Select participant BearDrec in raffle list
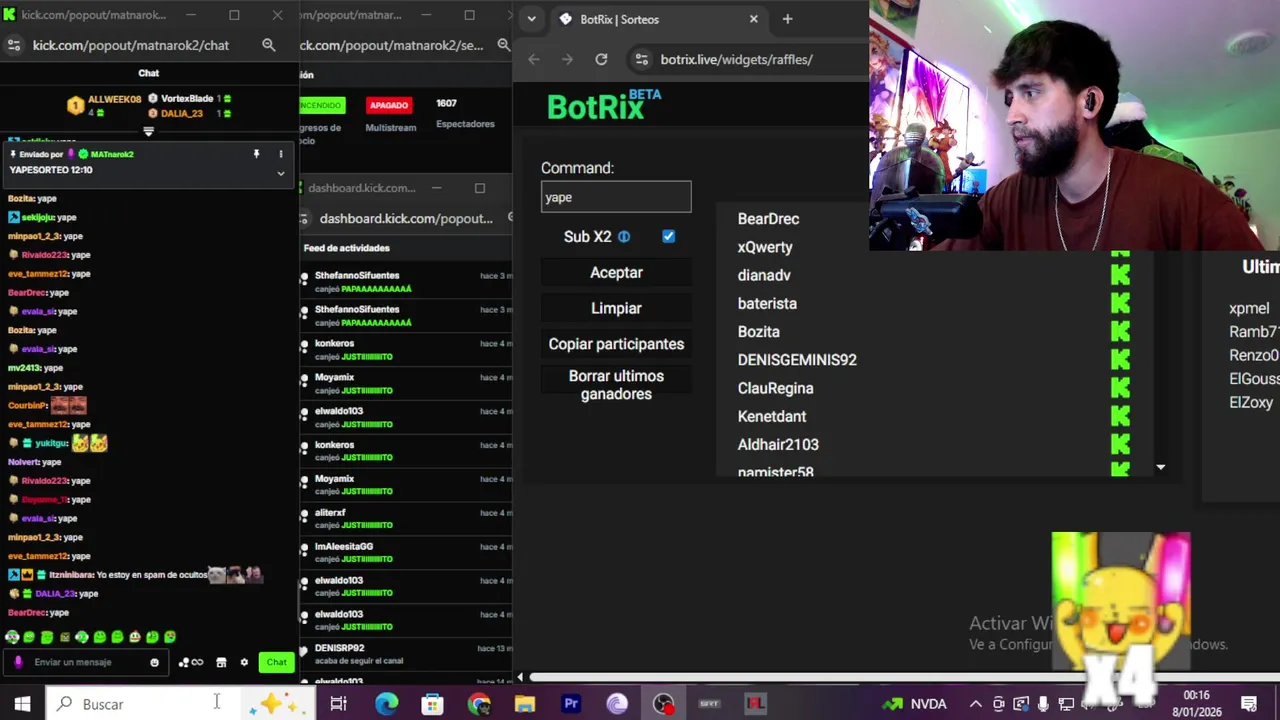 click(768, 219)
